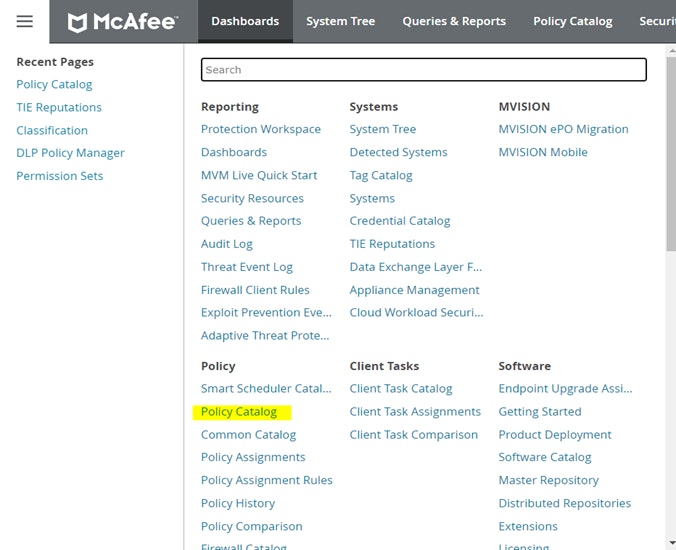Viewport: 676px width, 550px height.
Task: Go to Product Deployment
Action: [x=554, y=435]
